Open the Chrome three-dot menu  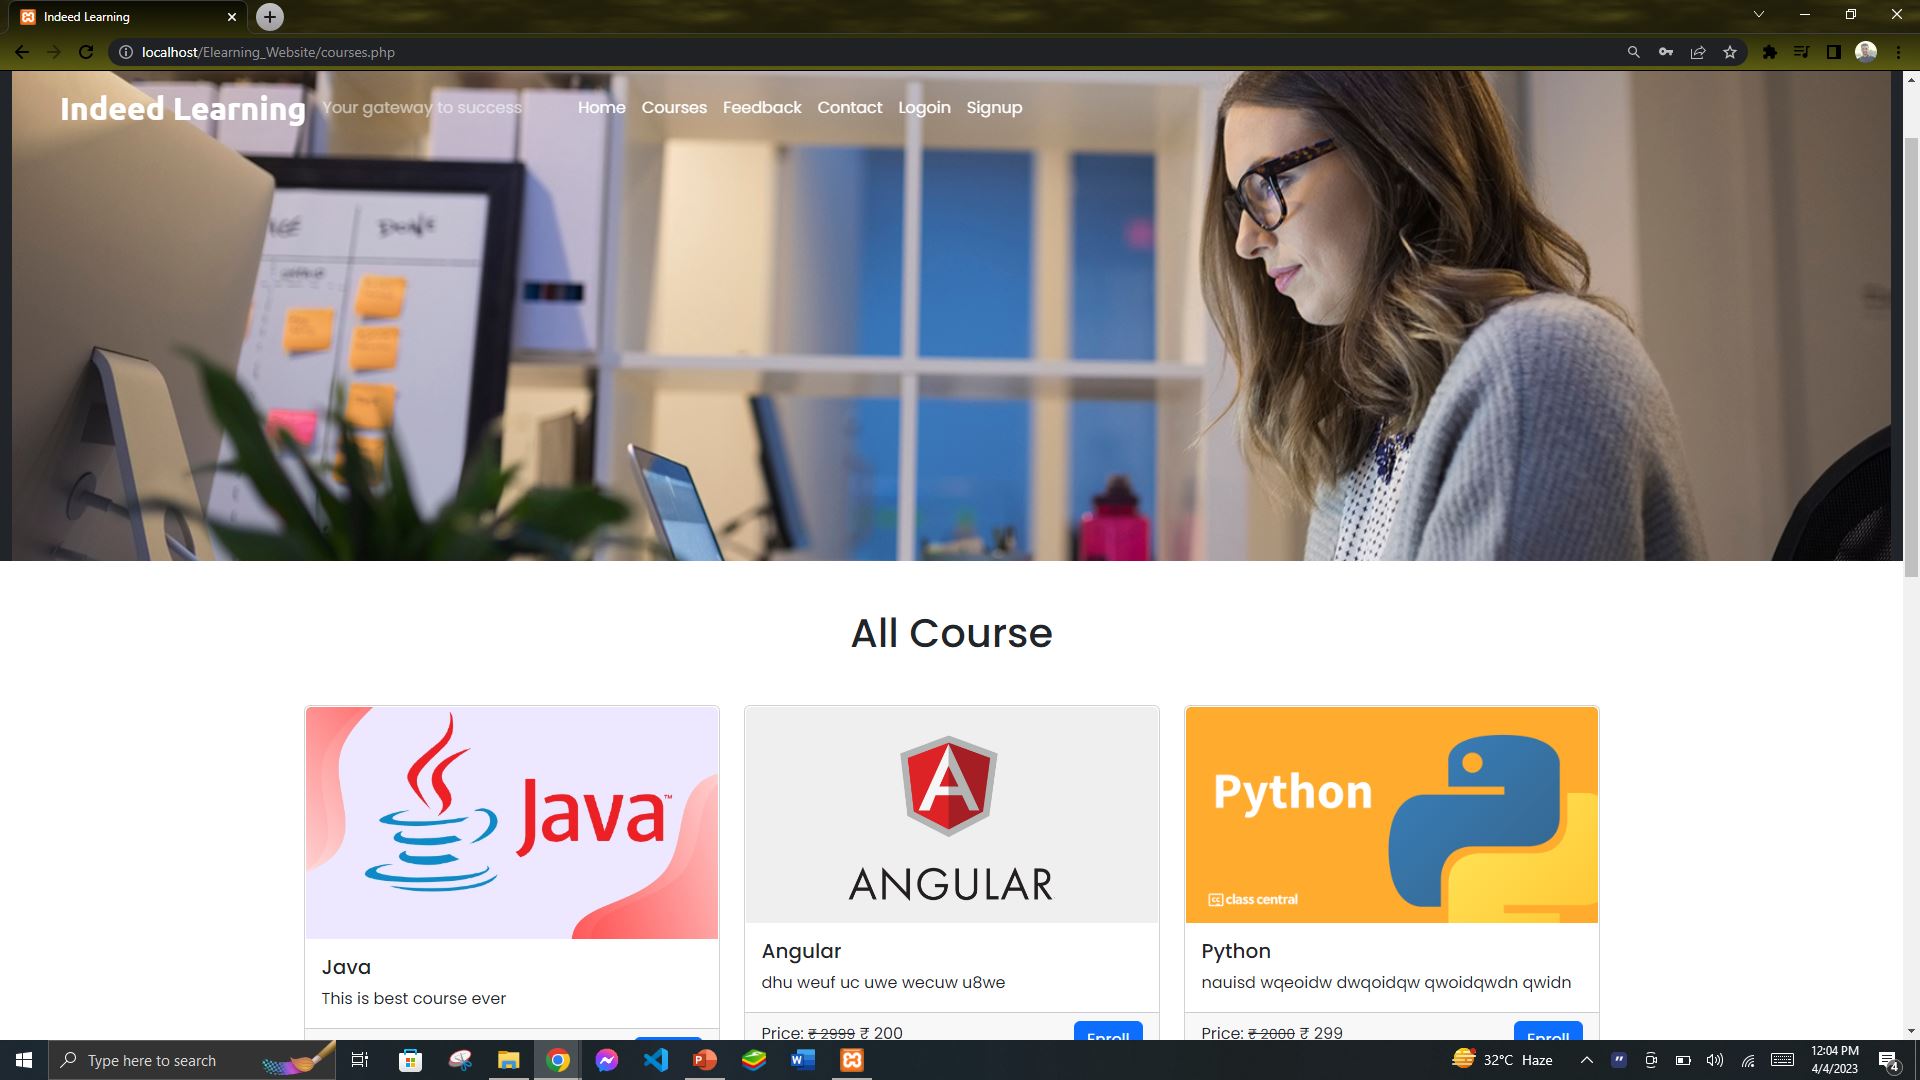pos(1897,52)
